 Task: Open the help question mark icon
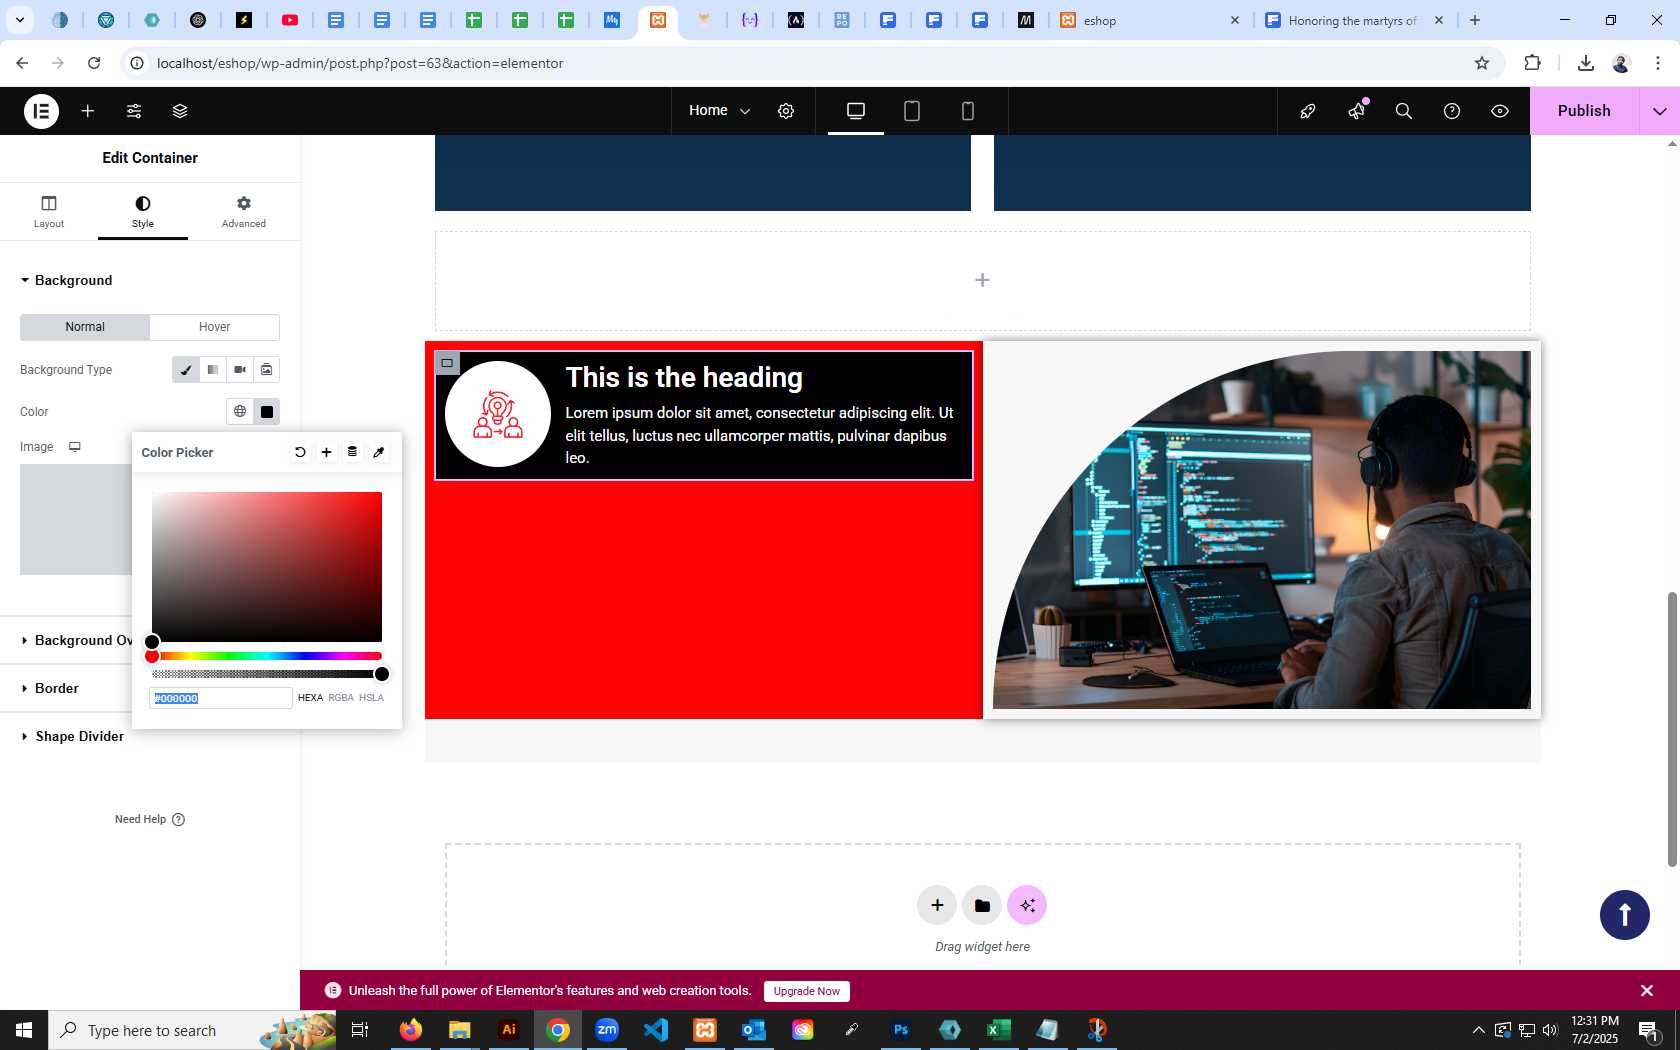click(1452, 111)
